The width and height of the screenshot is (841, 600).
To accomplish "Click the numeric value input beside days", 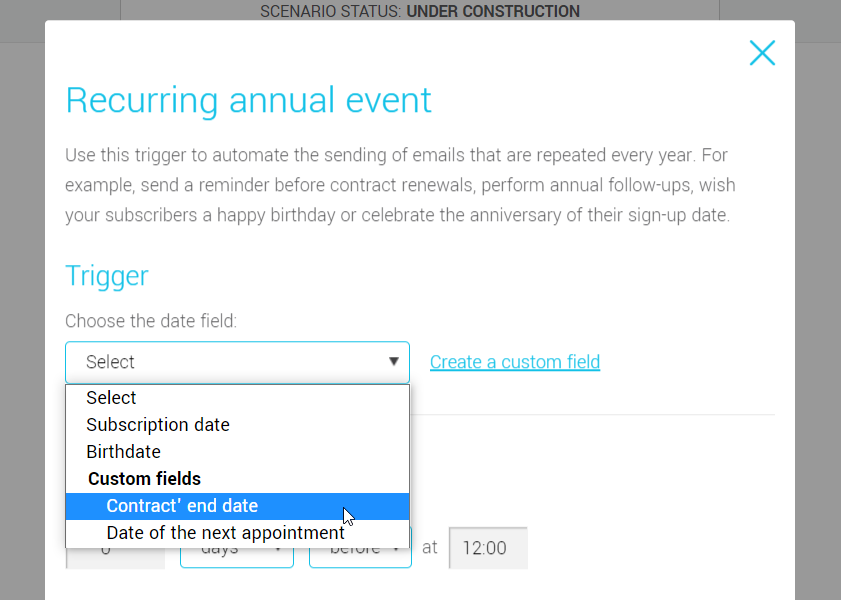I will click(x=114, y=550).
